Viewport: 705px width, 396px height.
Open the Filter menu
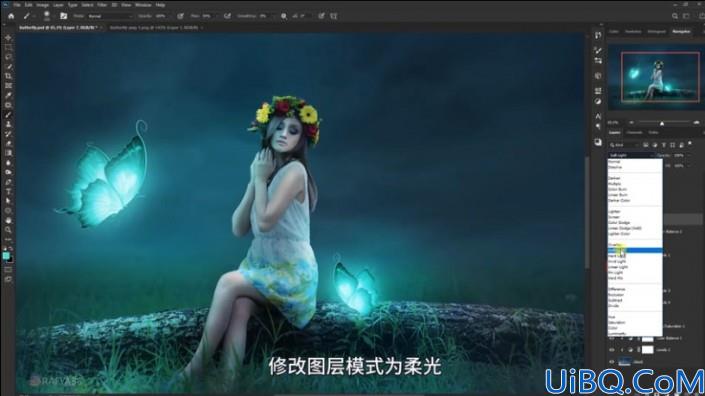coord(102,5)
